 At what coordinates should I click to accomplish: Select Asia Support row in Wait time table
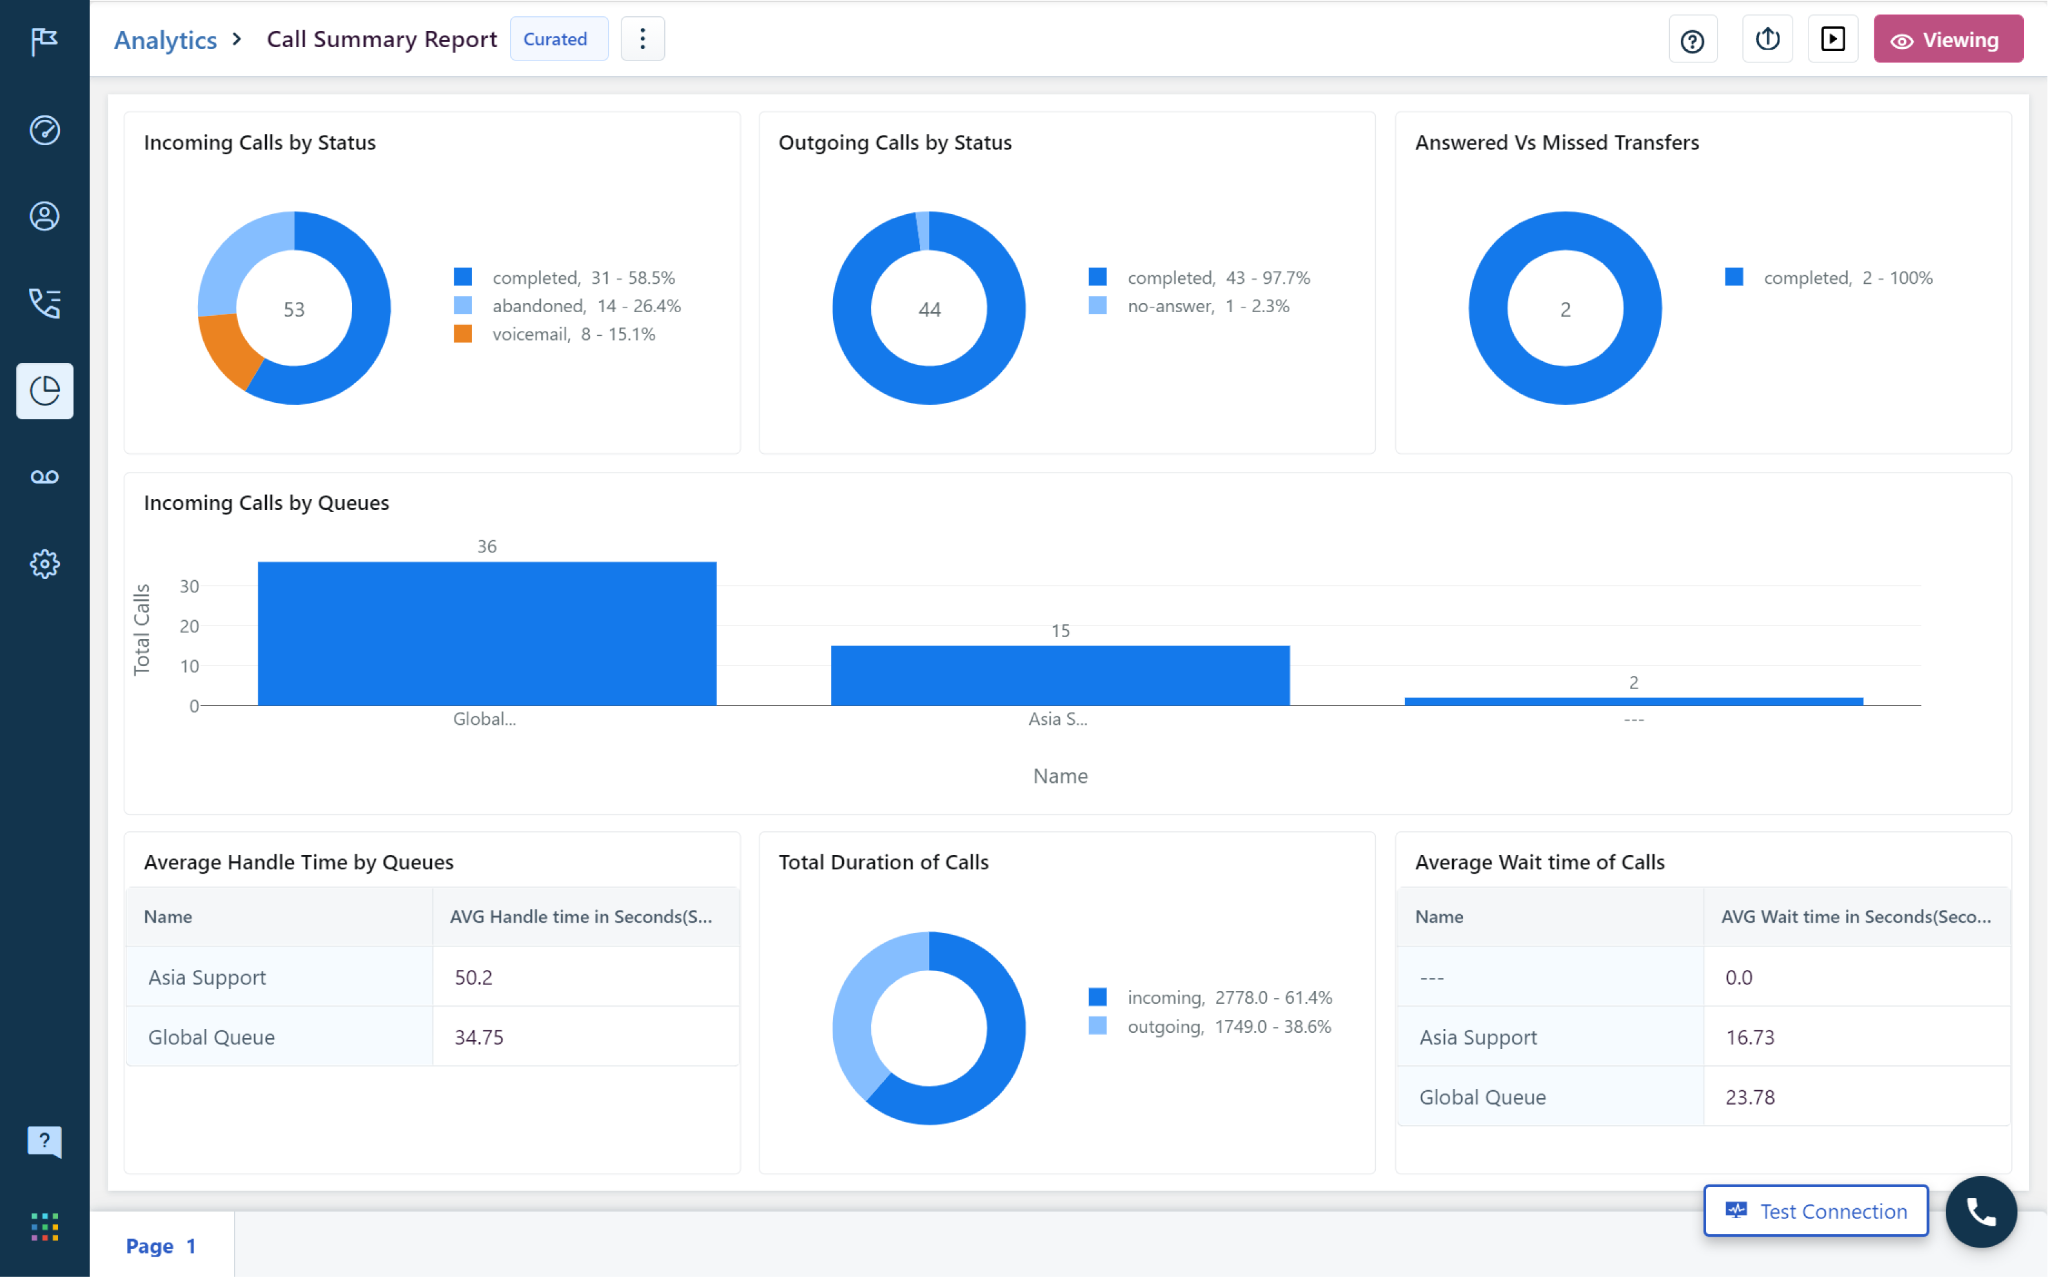pyautogui.click(x=1704, y=1037)
